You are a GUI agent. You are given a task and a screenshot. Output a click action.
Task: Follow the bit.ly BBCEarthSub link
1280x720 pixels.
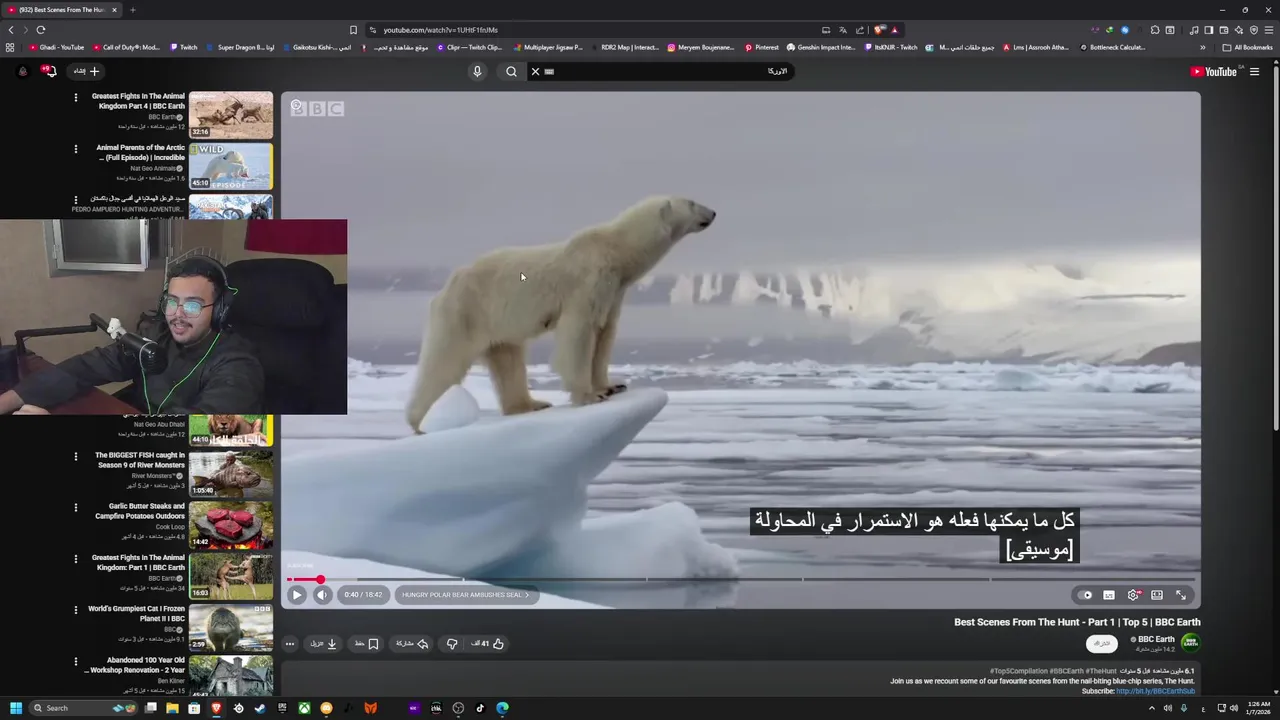click(1155, 691)
